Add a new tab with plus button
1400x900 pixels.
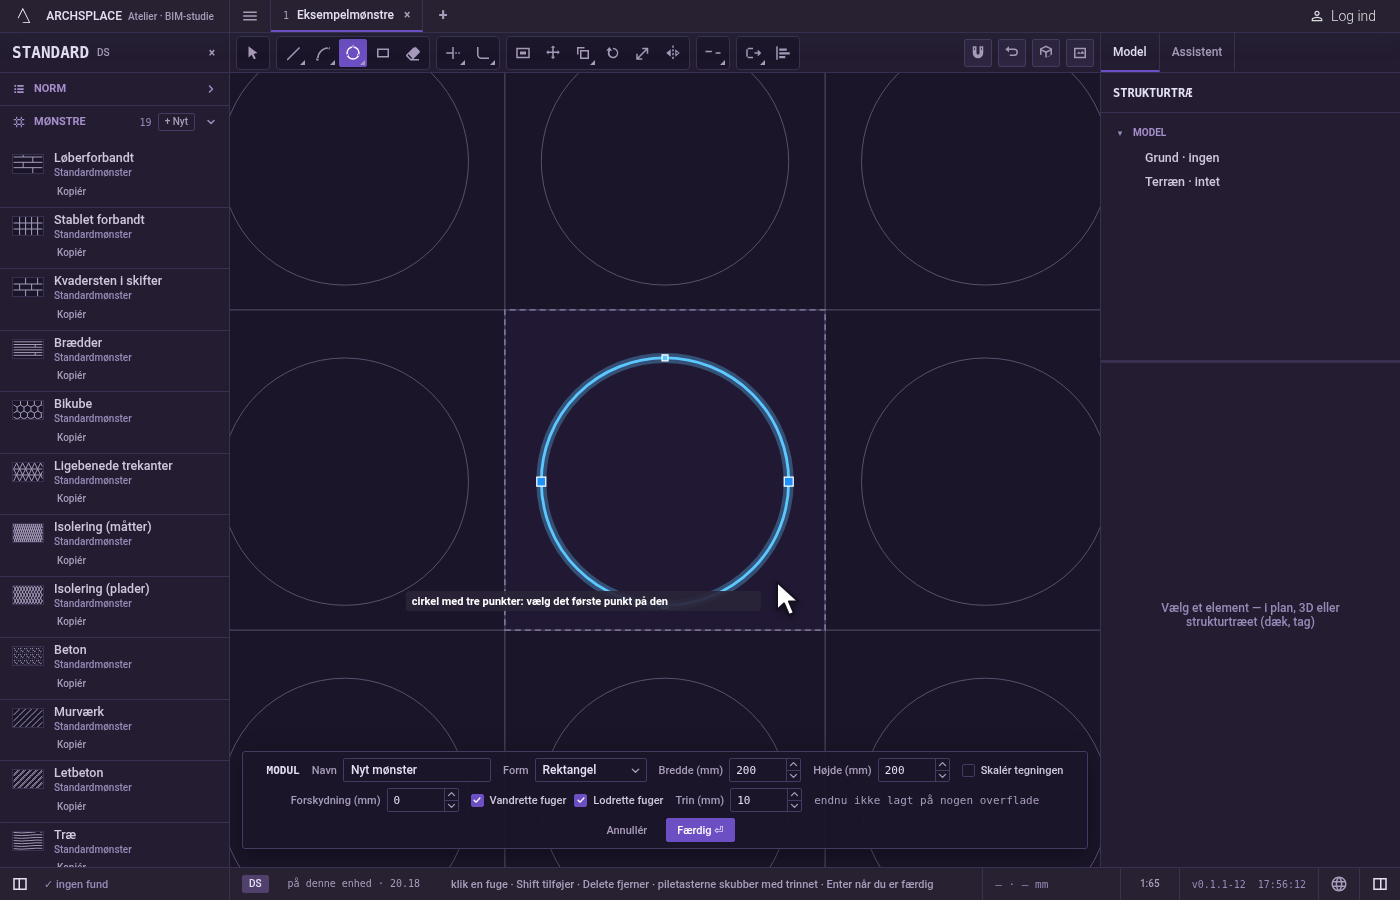(x=443, y=16)
